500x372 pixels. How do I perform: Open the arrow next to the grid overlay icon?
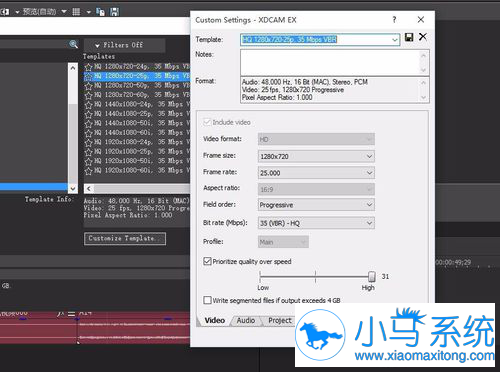(x=89, y=12)
